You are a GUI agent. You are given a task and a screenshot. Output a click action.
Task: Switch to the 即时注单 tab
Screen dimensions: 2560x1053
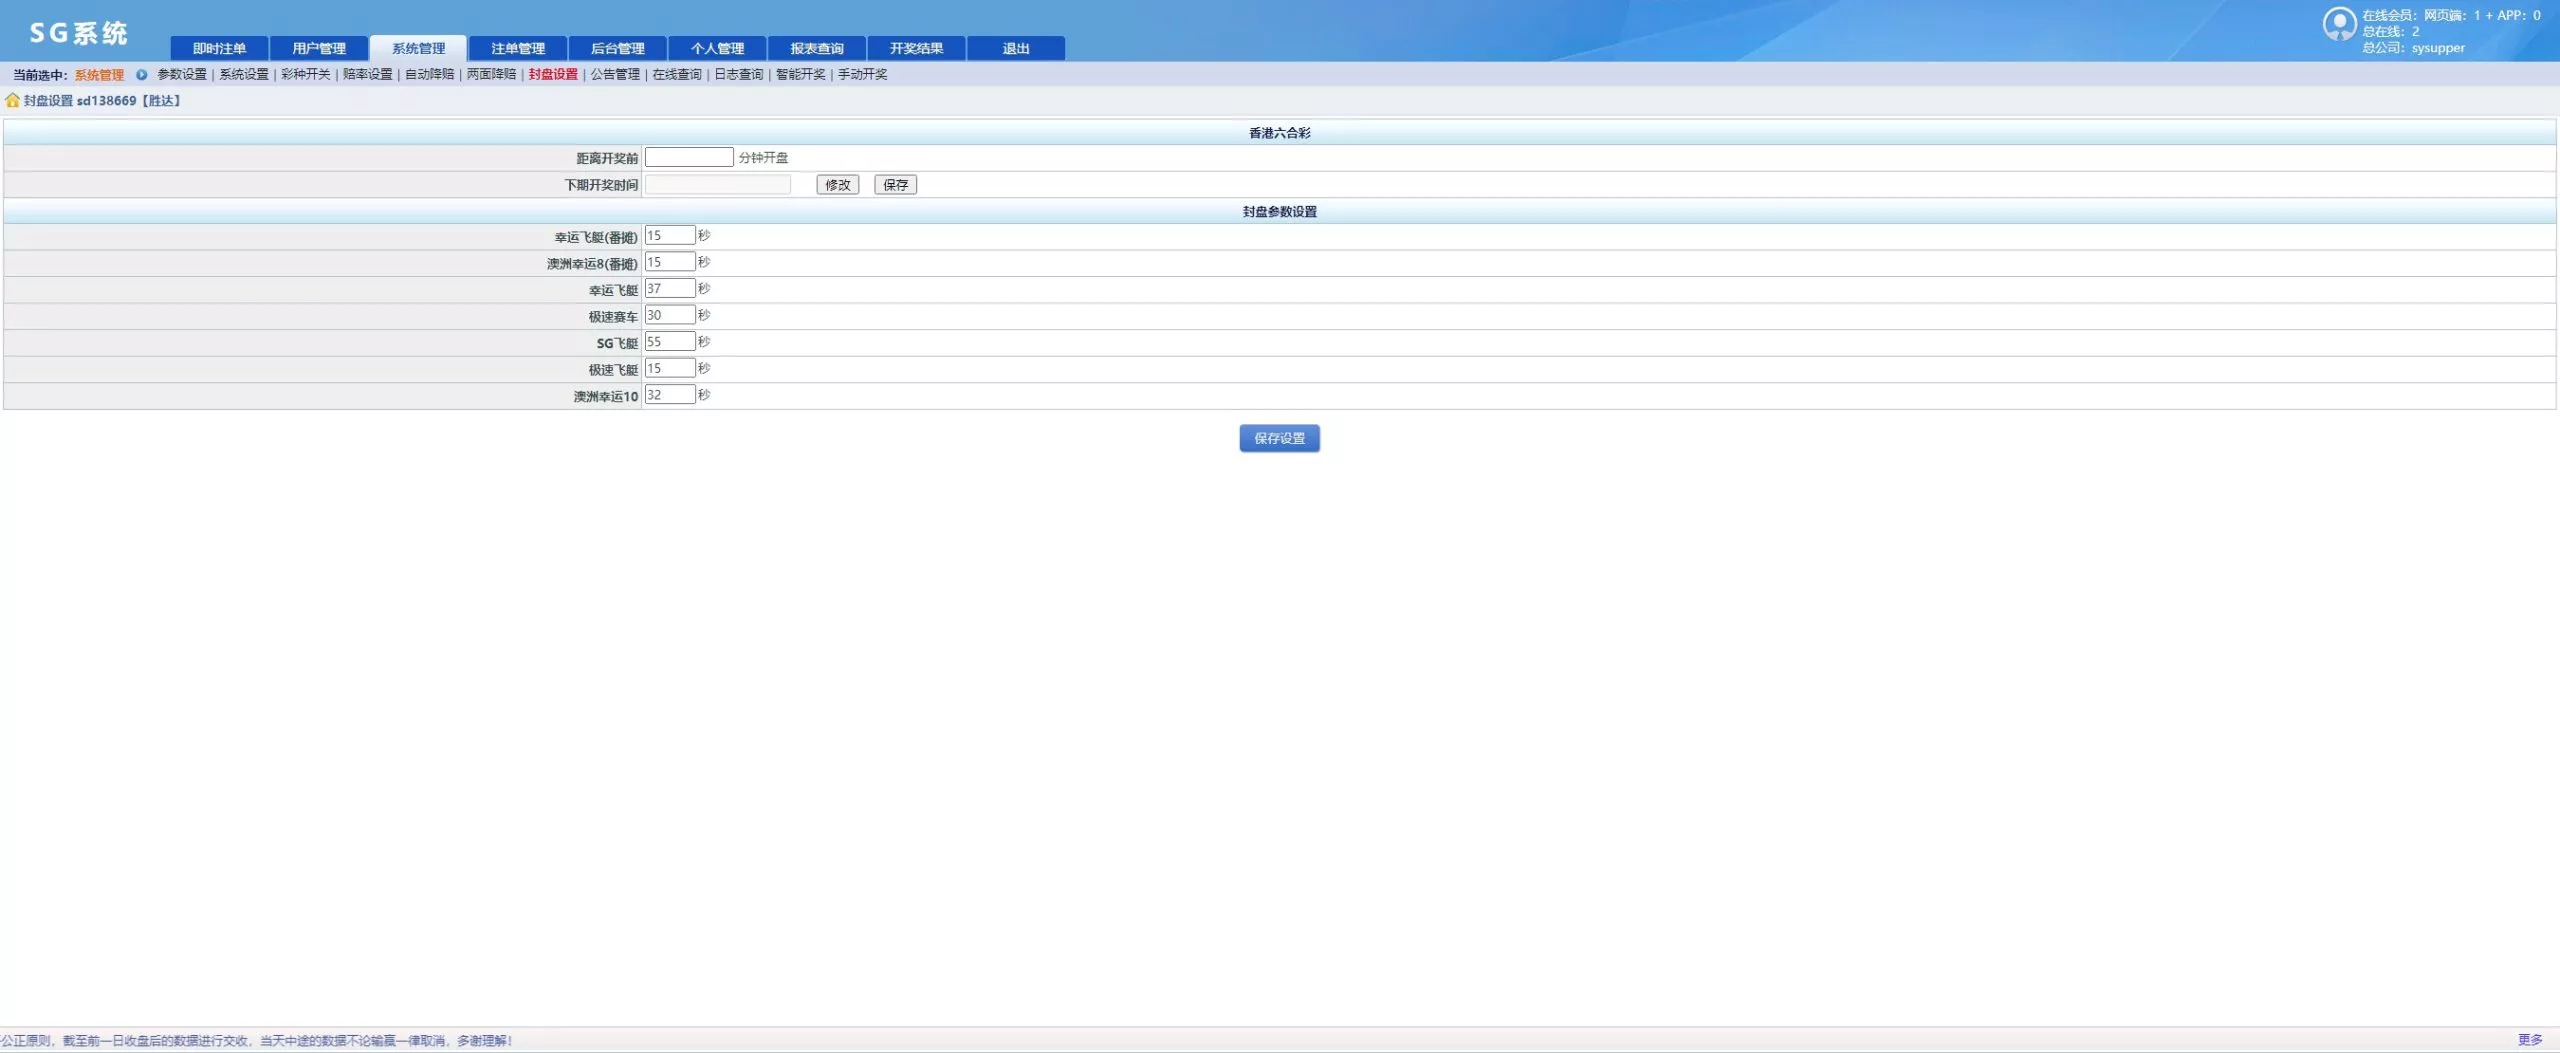(x=218, y=47)
